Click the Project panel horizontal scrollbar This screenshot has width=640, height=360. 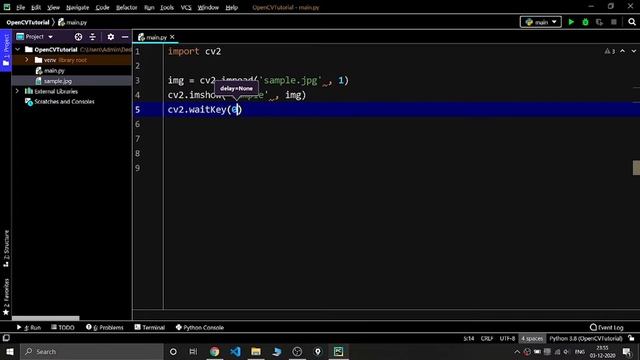coord(46,318)
